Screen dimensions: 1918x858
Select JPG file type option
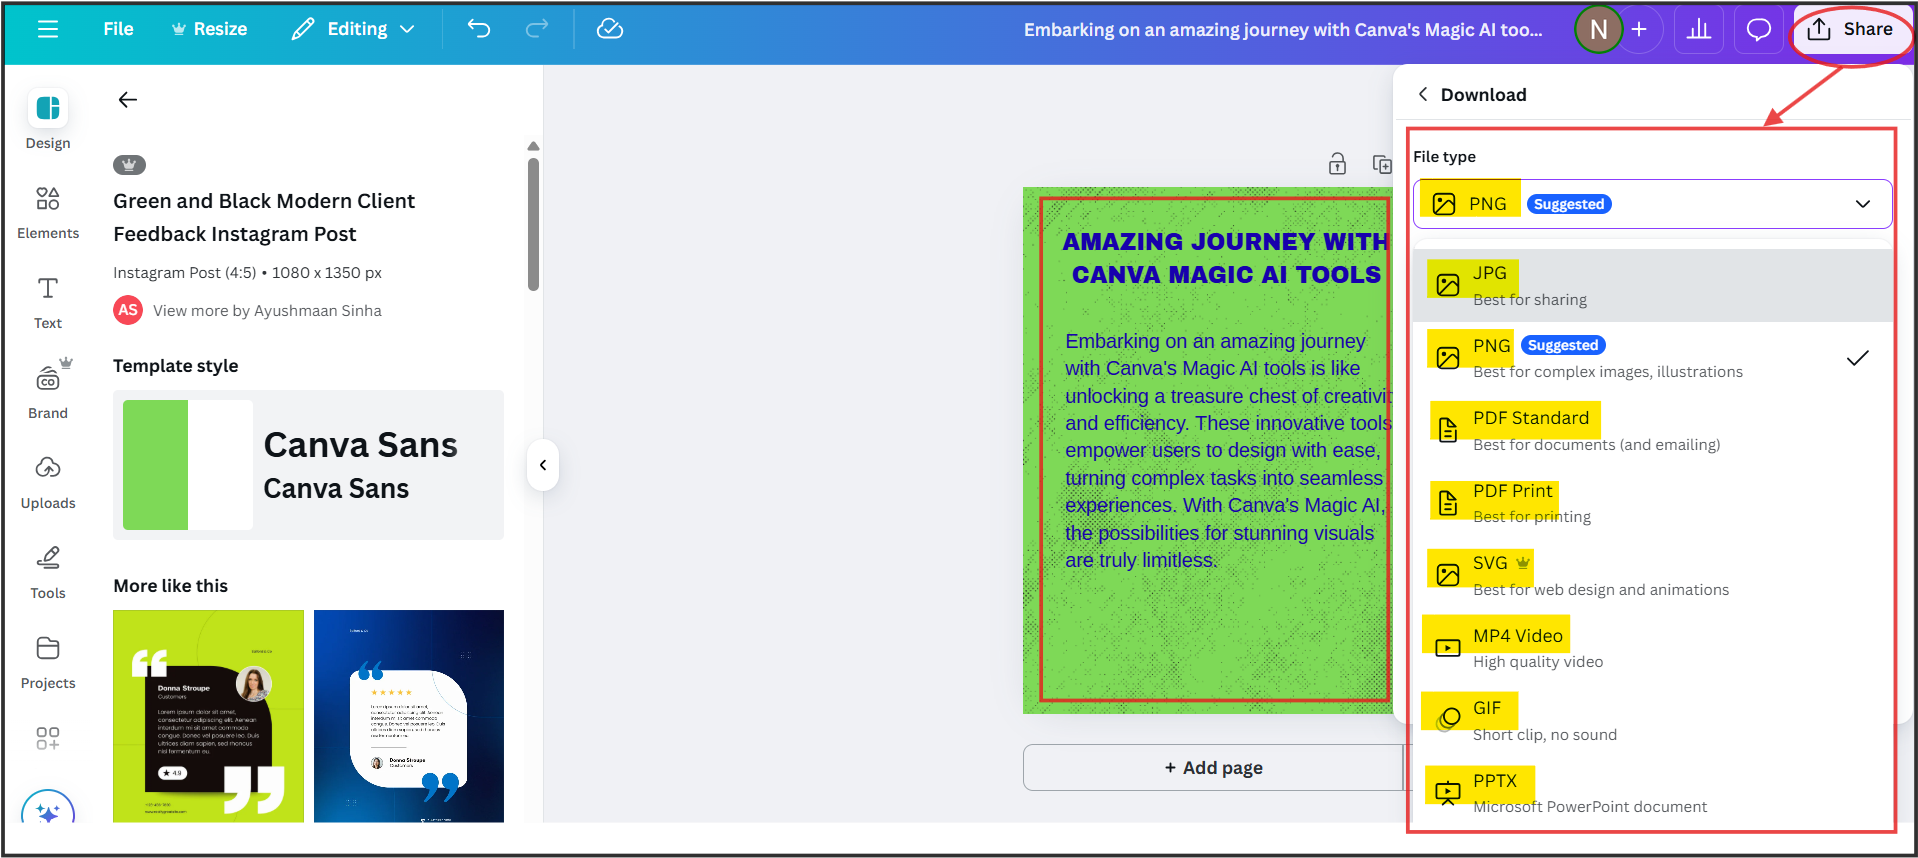pyautogui.click(x=1652, y=285)
